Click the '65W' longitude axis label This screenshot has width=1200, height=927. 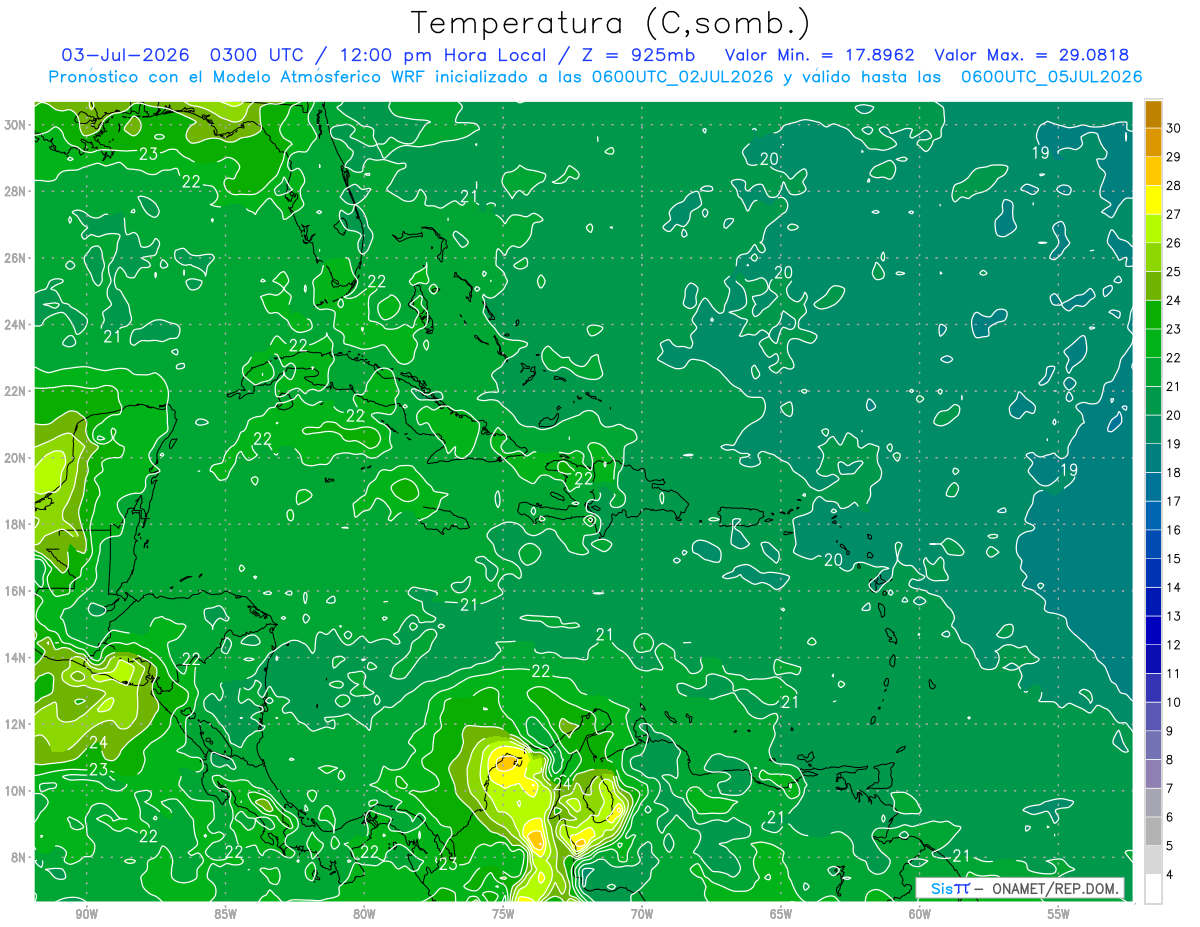pyautogui.click(x=781, y=915)
